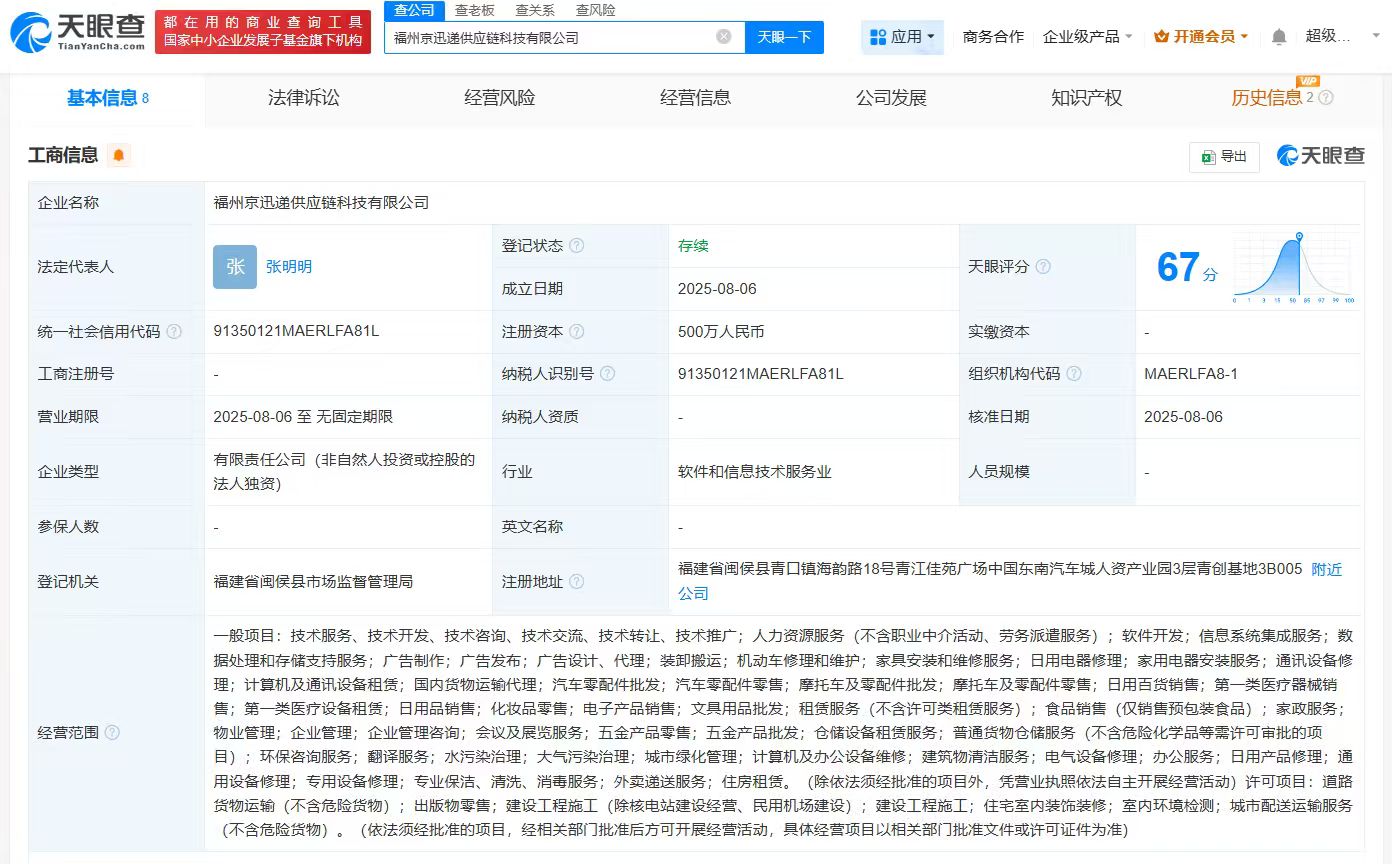Click the help icon next to 纳税人识别号
The image size is (1392, 864).
click(607, 374)
